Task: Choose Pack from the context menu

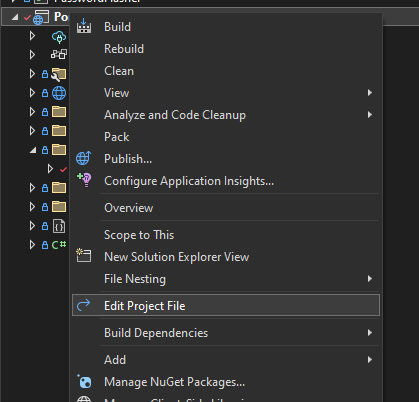Action: click(x=226, y=137)
